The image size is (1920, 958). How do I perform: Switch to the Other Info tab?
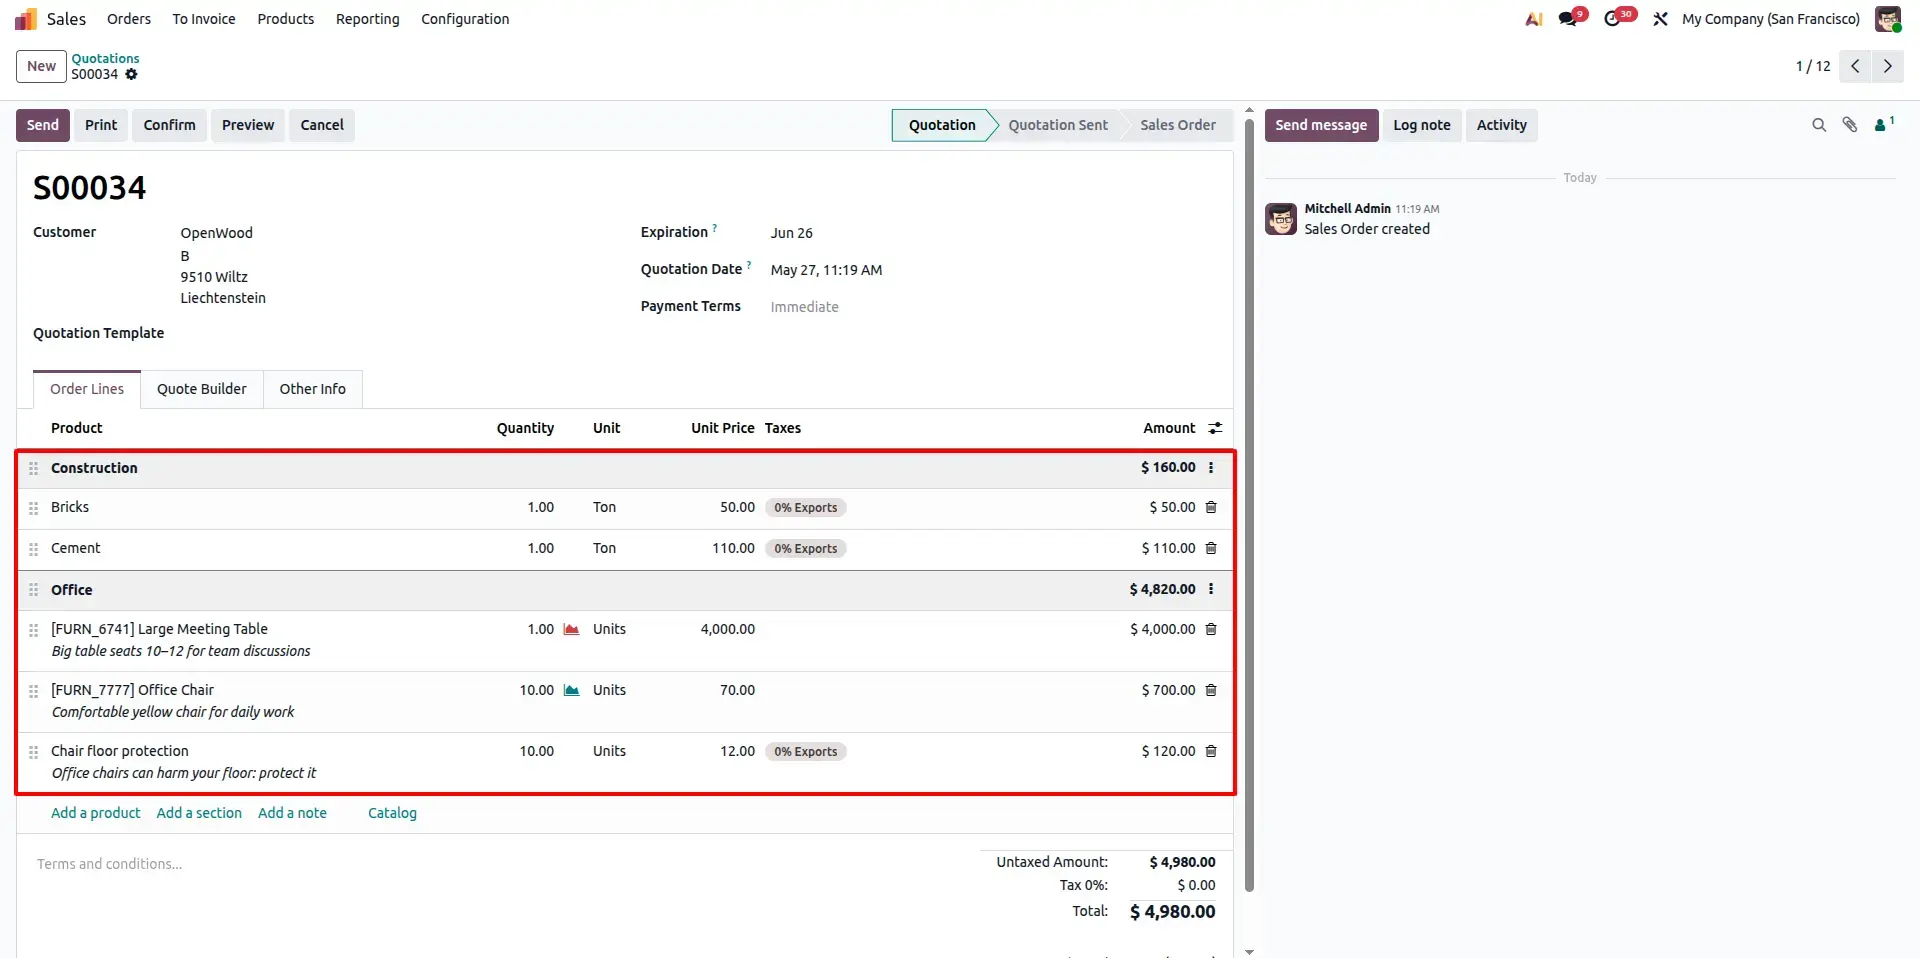tap(313, 389)
